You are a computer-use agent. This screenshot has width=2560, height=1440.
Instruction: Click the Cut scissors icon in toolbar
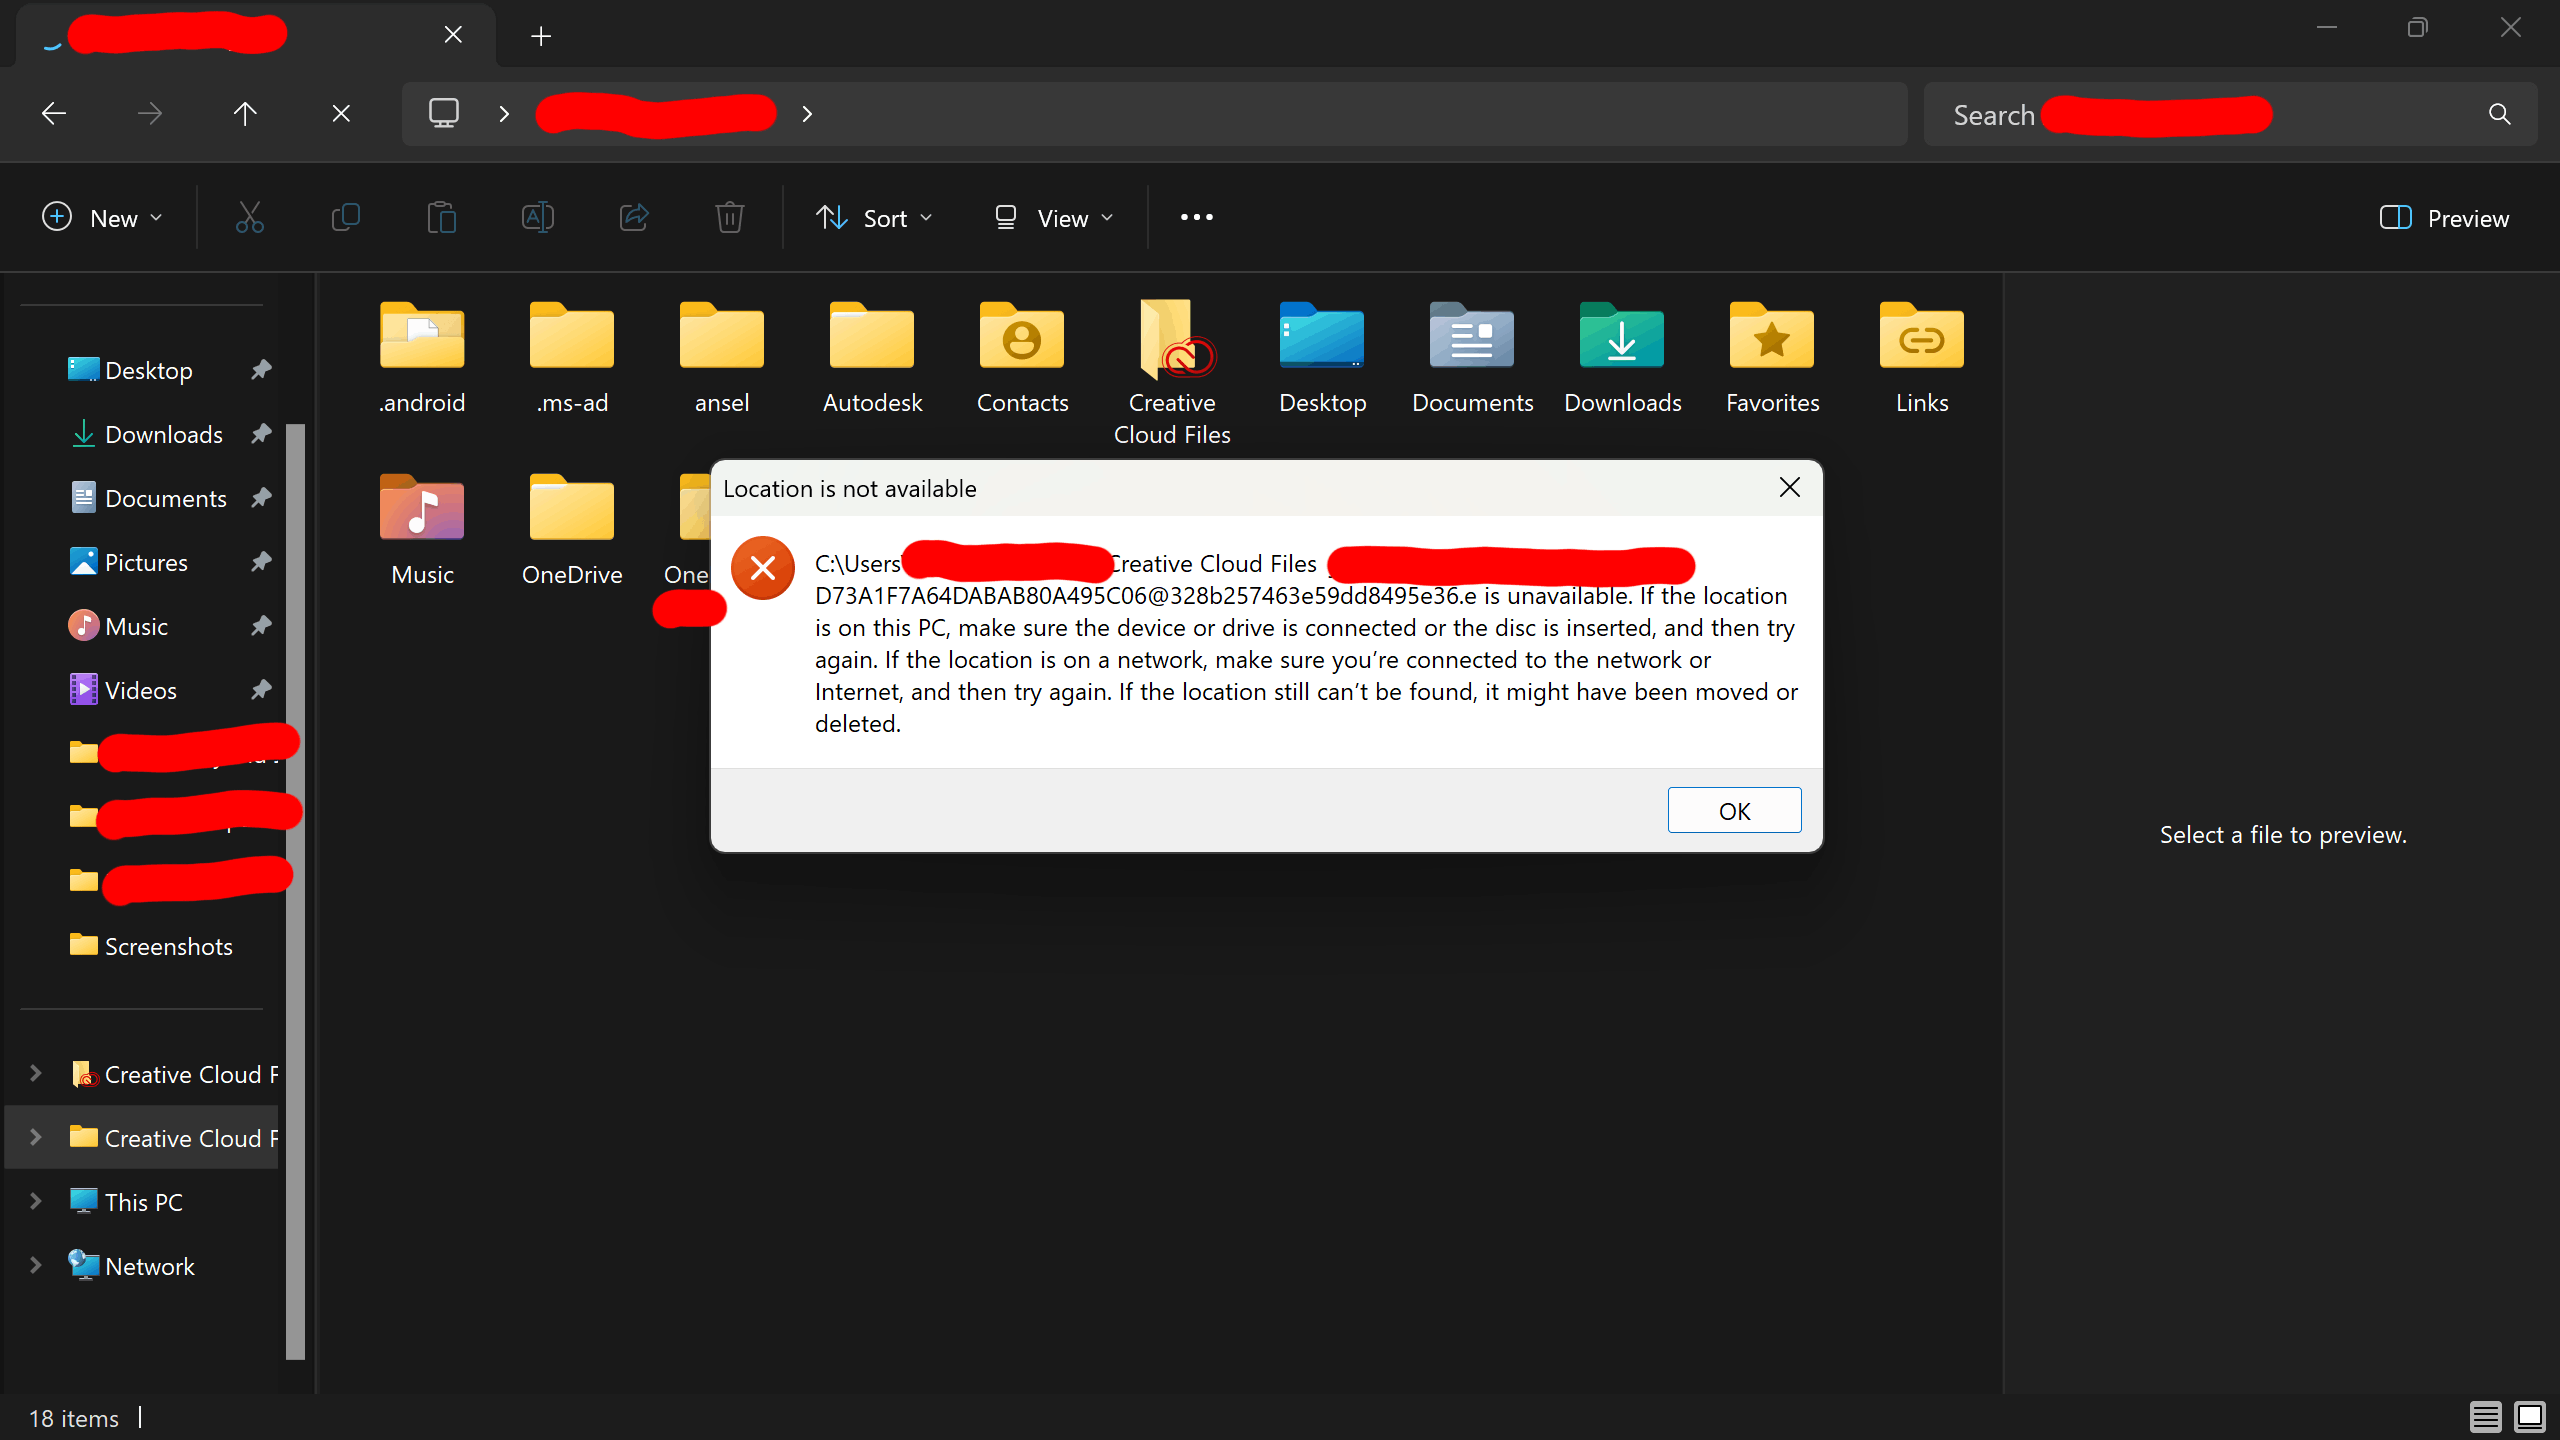(249, 217)
